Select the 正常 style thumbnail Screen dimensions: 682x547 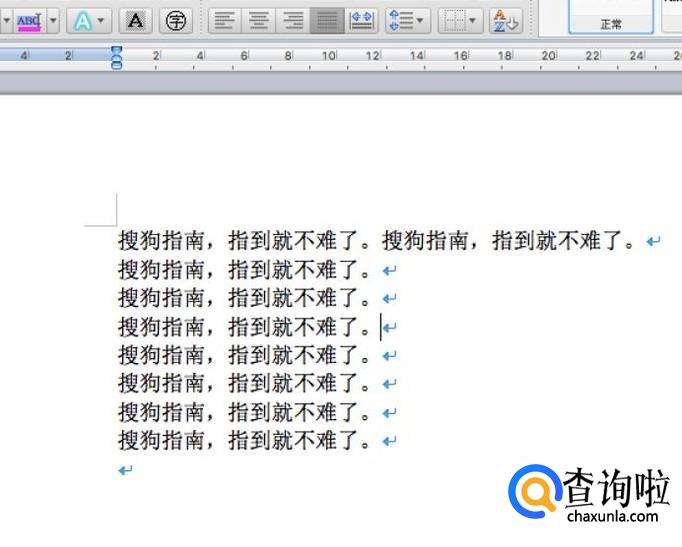(611, 17)
